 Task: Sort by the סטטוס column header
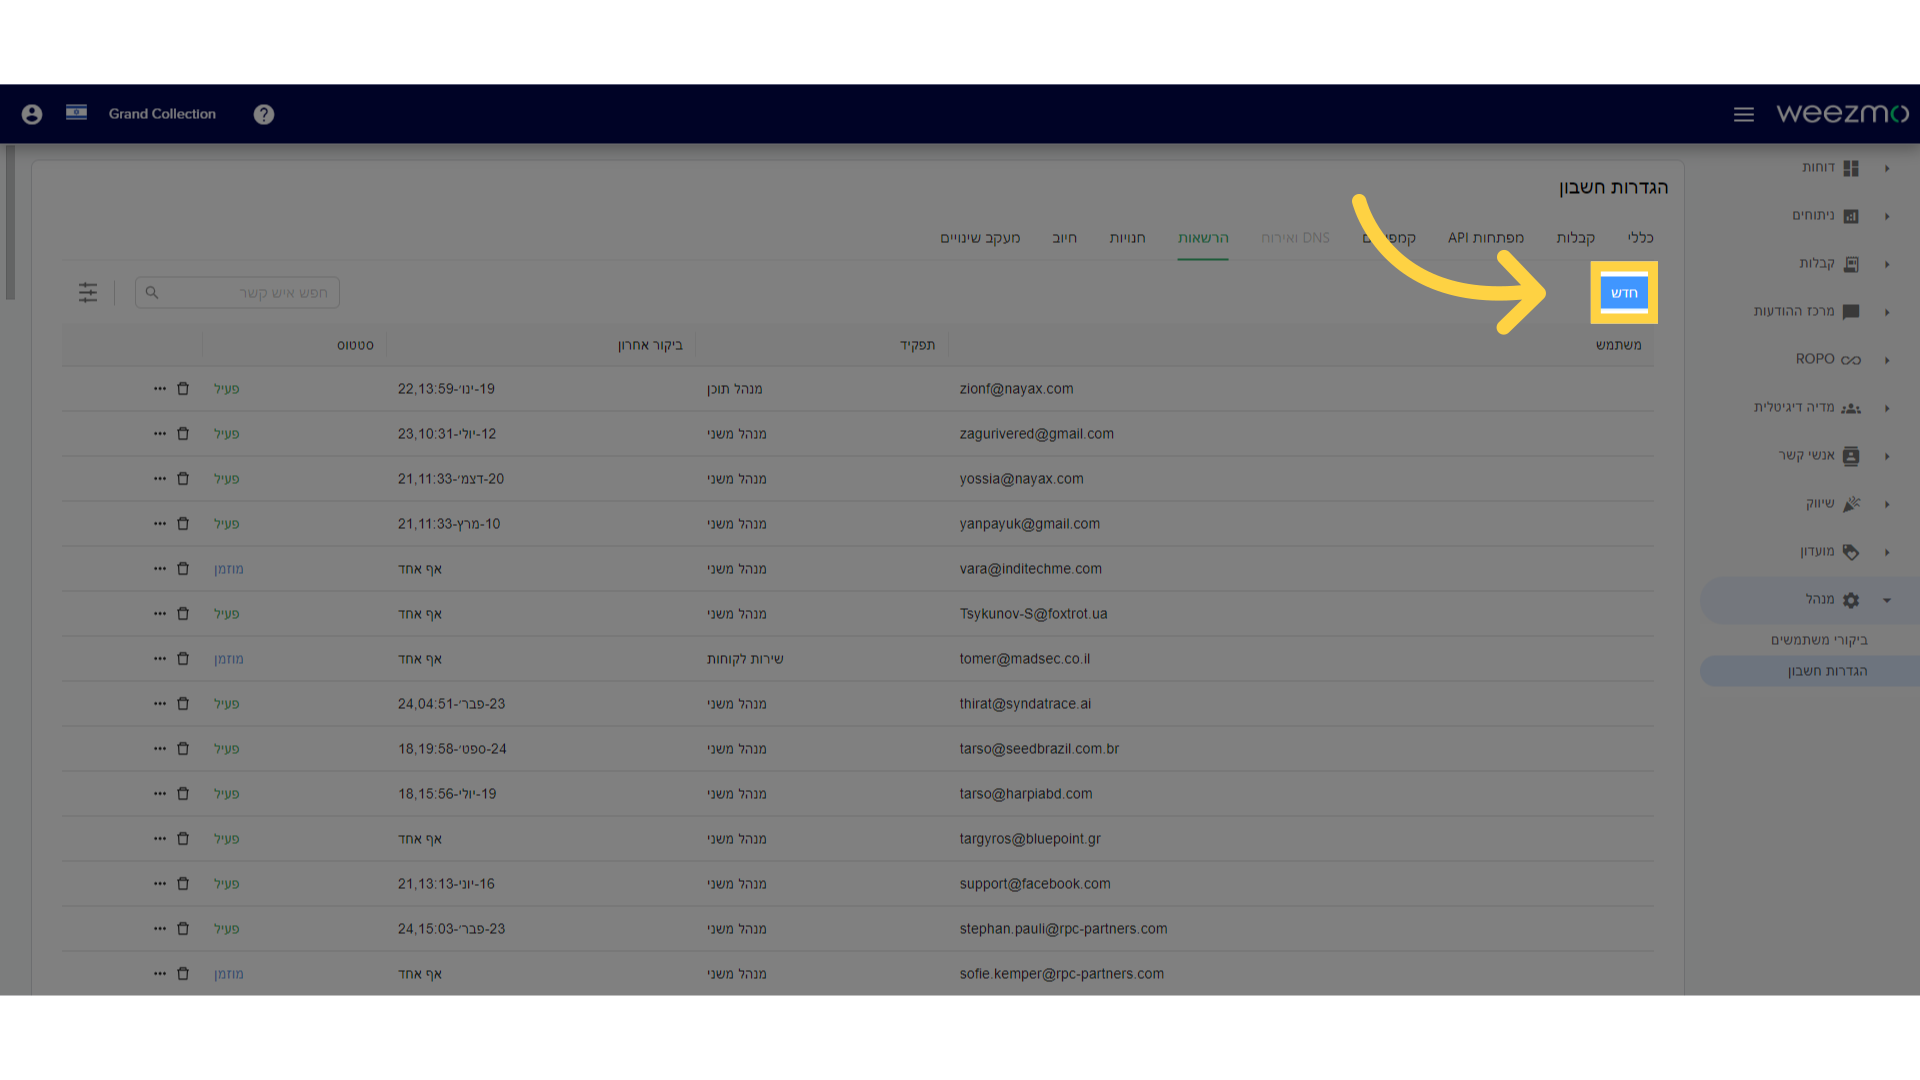tap(355, 345)
